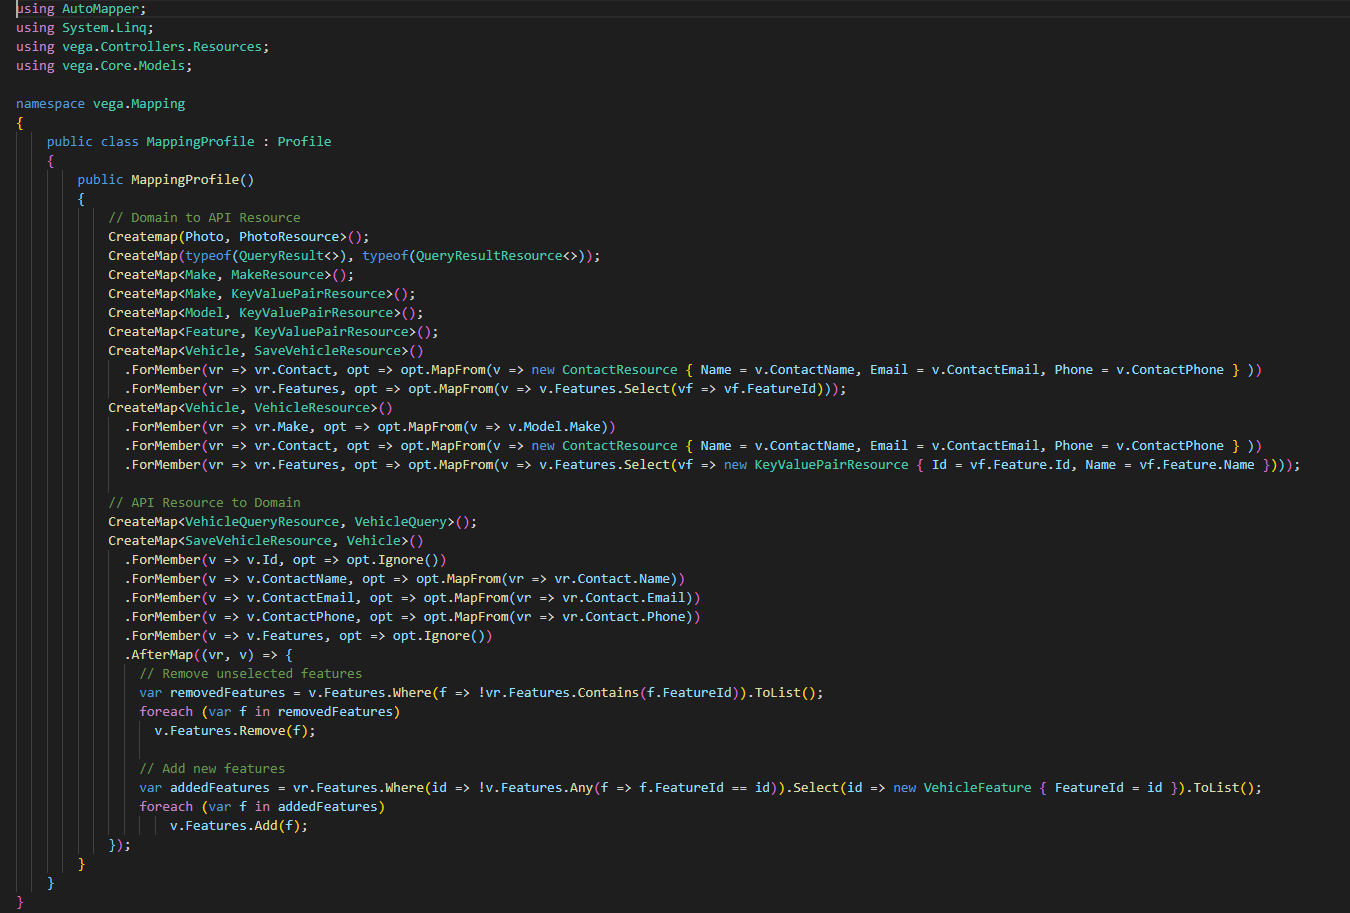Click 'vf.Feature.Name' in the KeyValuePairResource initializer
The image size is (1350, 913).
click(x=1197, y=465)
